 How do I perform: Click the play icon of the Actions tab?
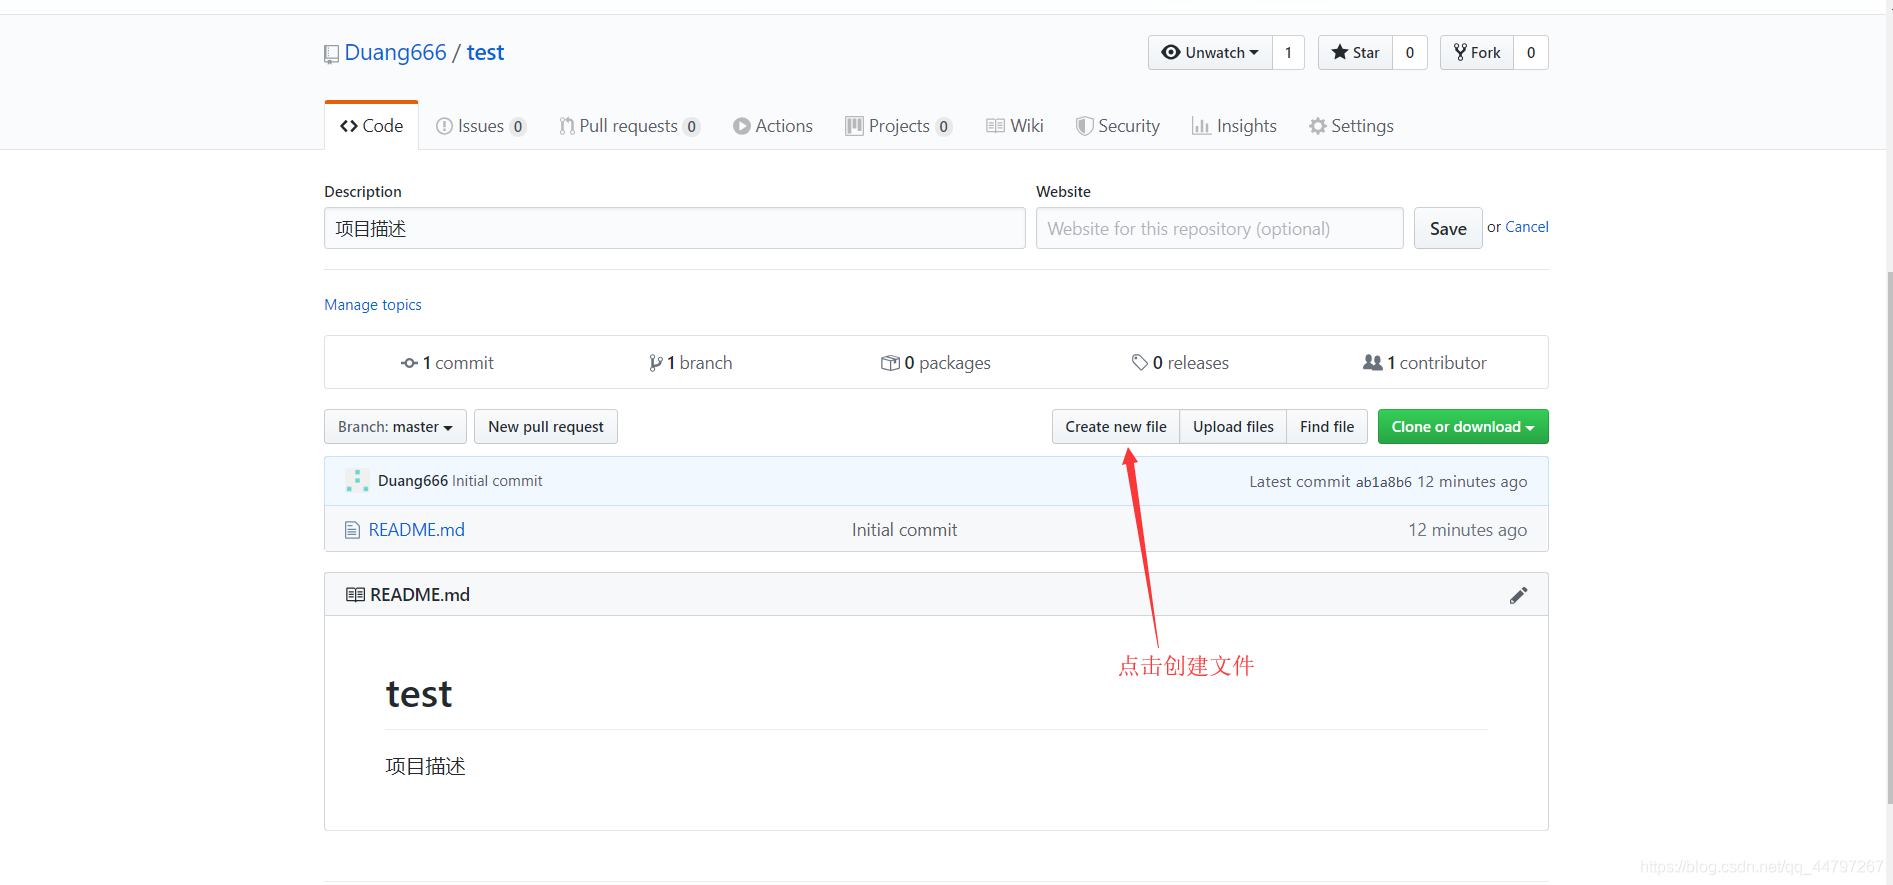coord(742,126)
